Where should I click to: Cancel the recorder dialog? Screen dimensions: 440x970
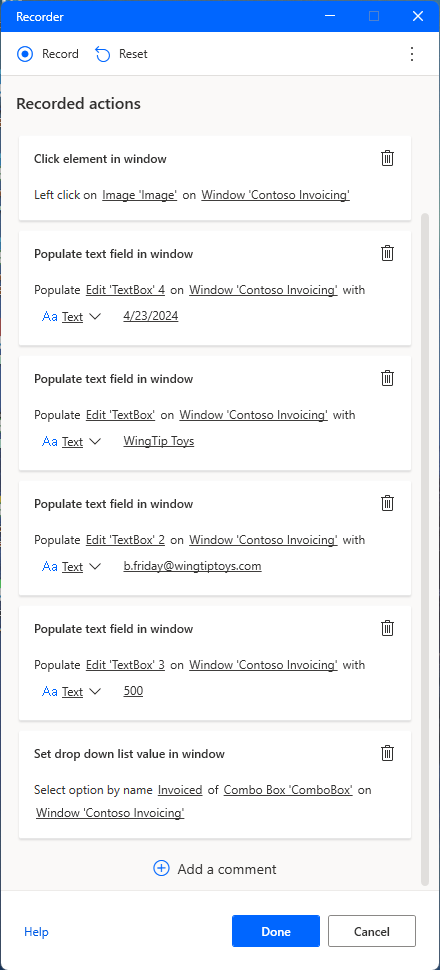(372, 931)
